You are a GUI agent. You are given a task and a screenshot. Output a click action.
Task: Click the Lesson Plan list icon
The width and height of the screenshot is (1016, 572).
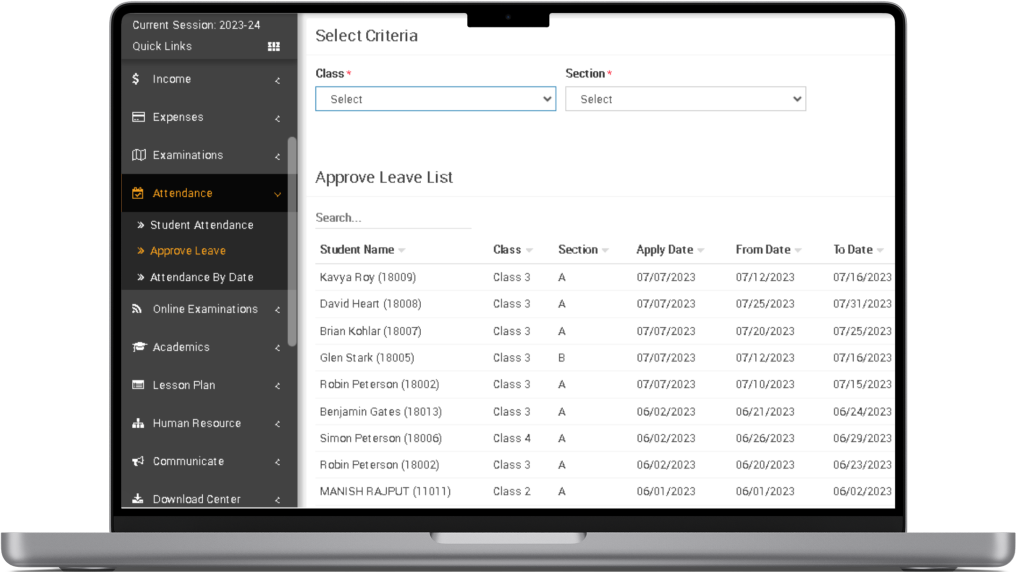138,385
